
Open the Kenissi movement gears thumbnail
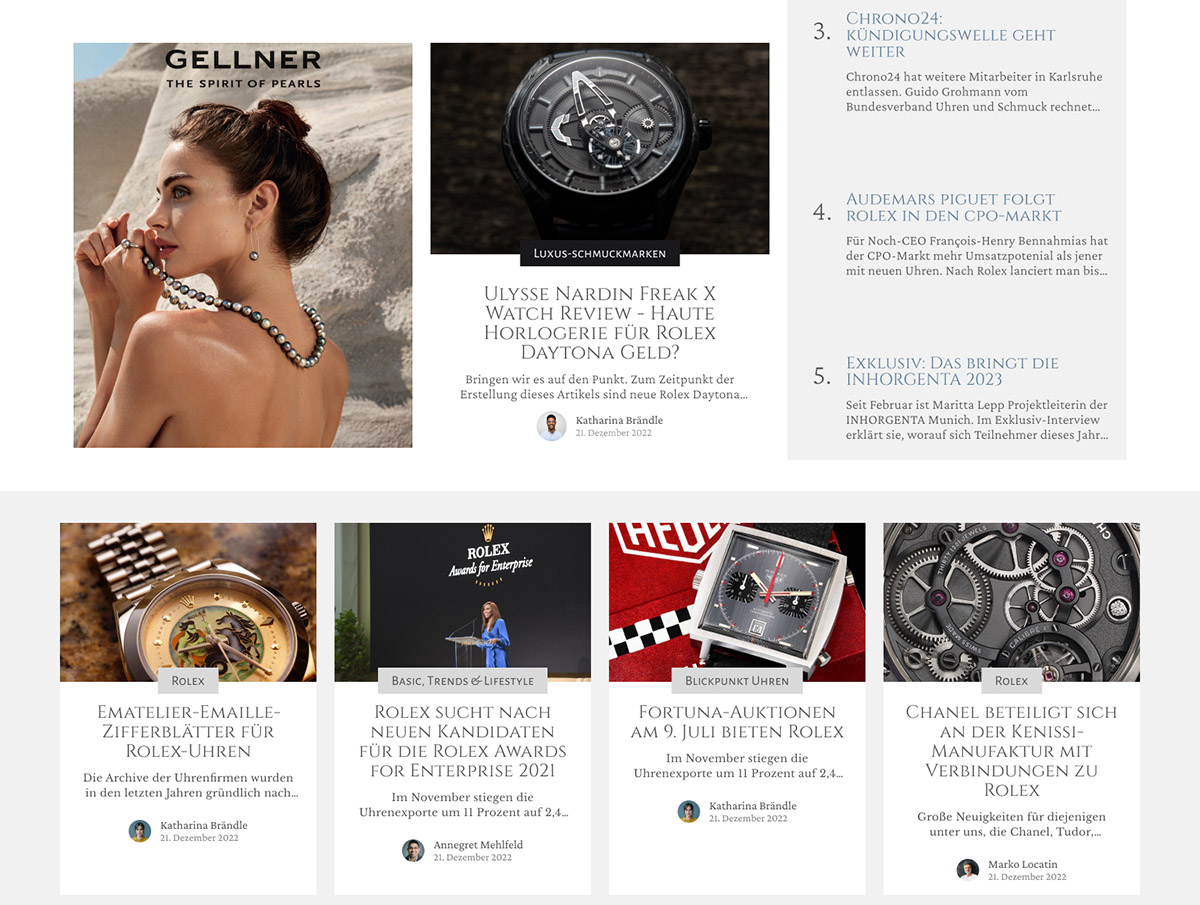[1011, 602]
